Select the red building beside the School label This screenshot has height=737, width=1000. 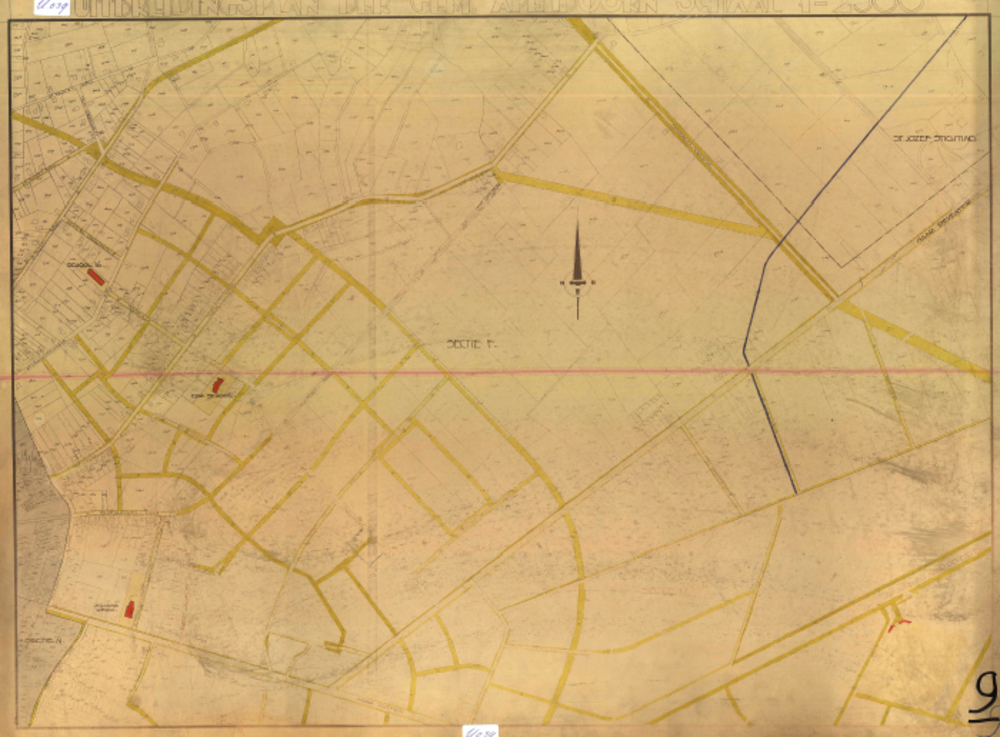pyautogui.click(x=96, y=276)
